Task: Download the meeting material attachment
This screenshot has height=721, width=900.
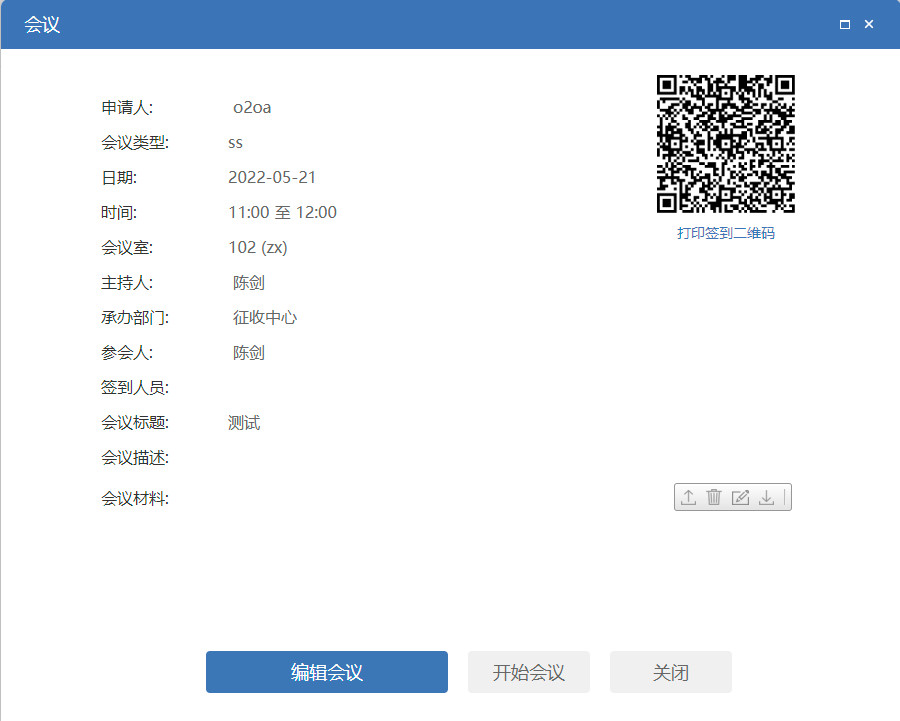Action: click(x=766, y=497)
